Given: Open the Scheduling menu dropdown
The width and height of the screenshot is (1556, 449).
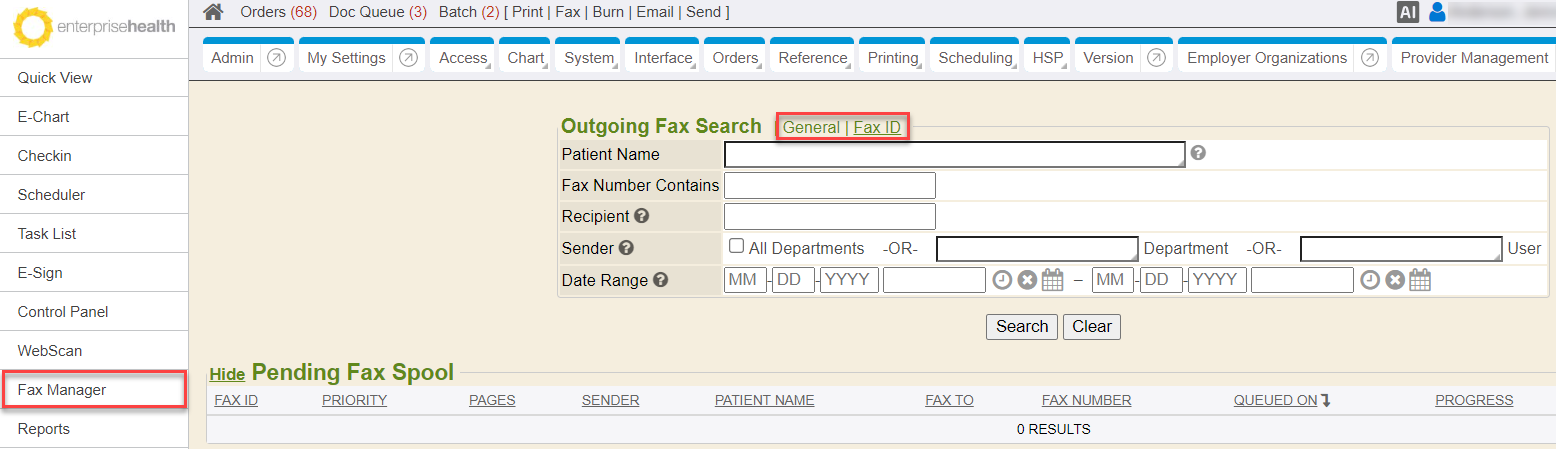Looking at the screenshot, I should pyautogui.click(x=976, y=58).
